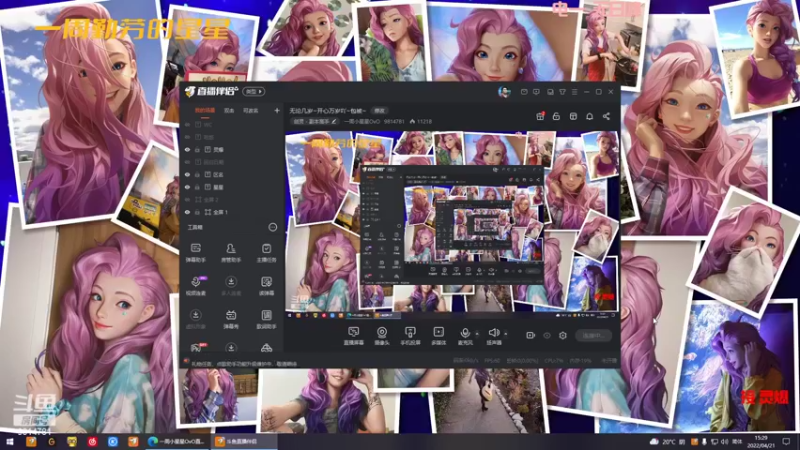The image size is (800, 450).
Task: Click the 连接中 start streaming button
Action: (593, 335)
